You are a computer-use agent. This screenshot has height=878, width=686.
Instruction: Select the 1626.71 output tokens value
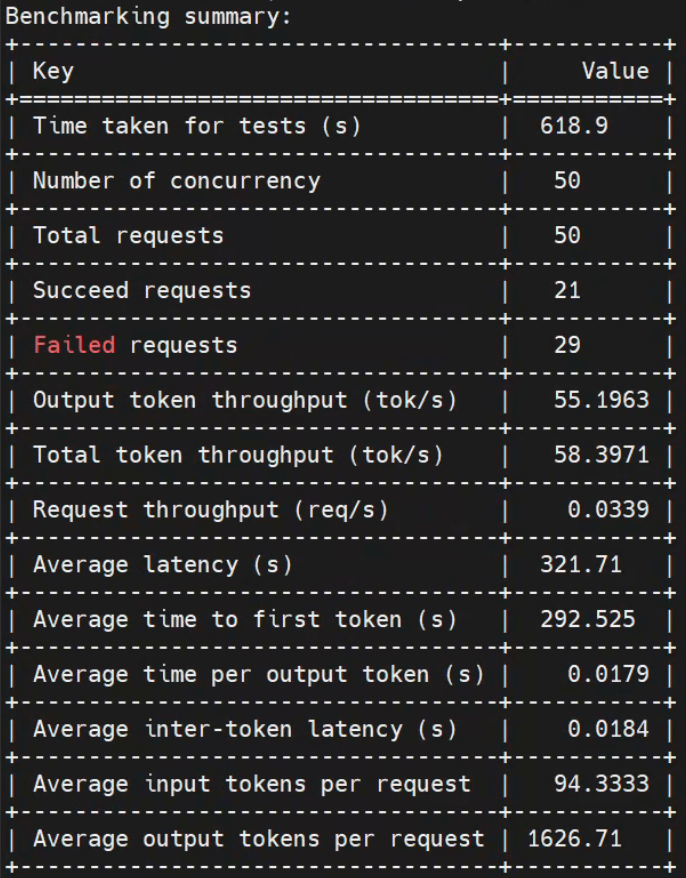click(574, 838)
